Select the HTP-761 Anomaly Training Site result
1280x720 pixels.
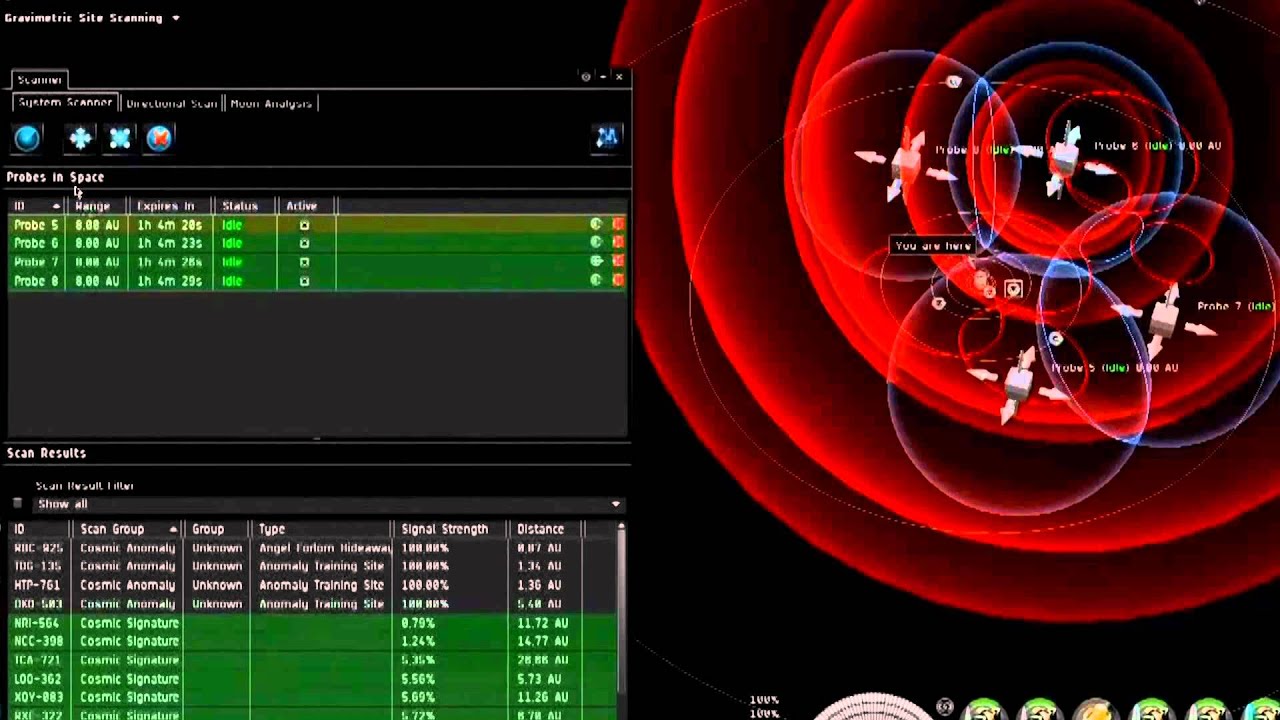pos(312,585)
